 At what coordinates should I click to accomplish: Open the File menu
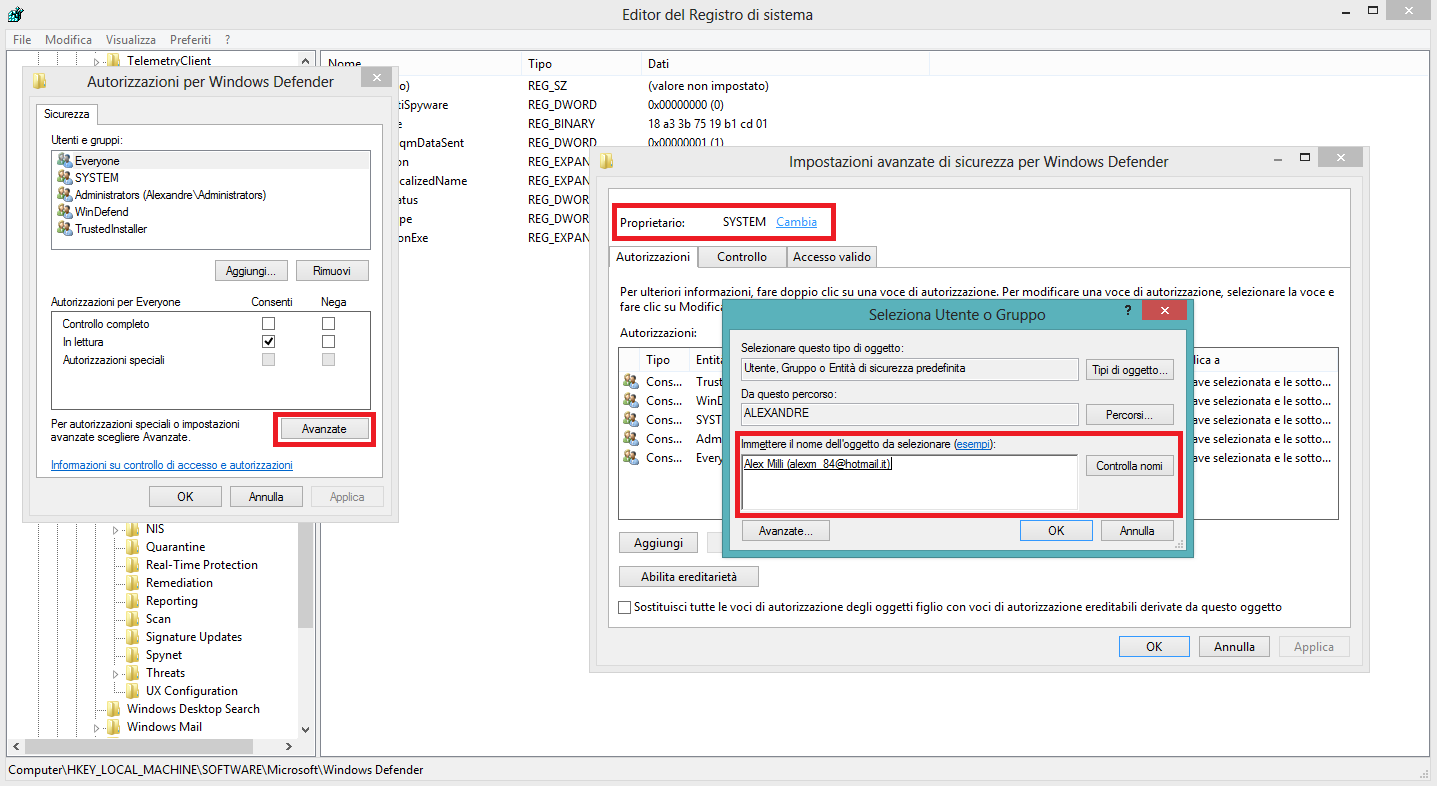tap(22, 40)
